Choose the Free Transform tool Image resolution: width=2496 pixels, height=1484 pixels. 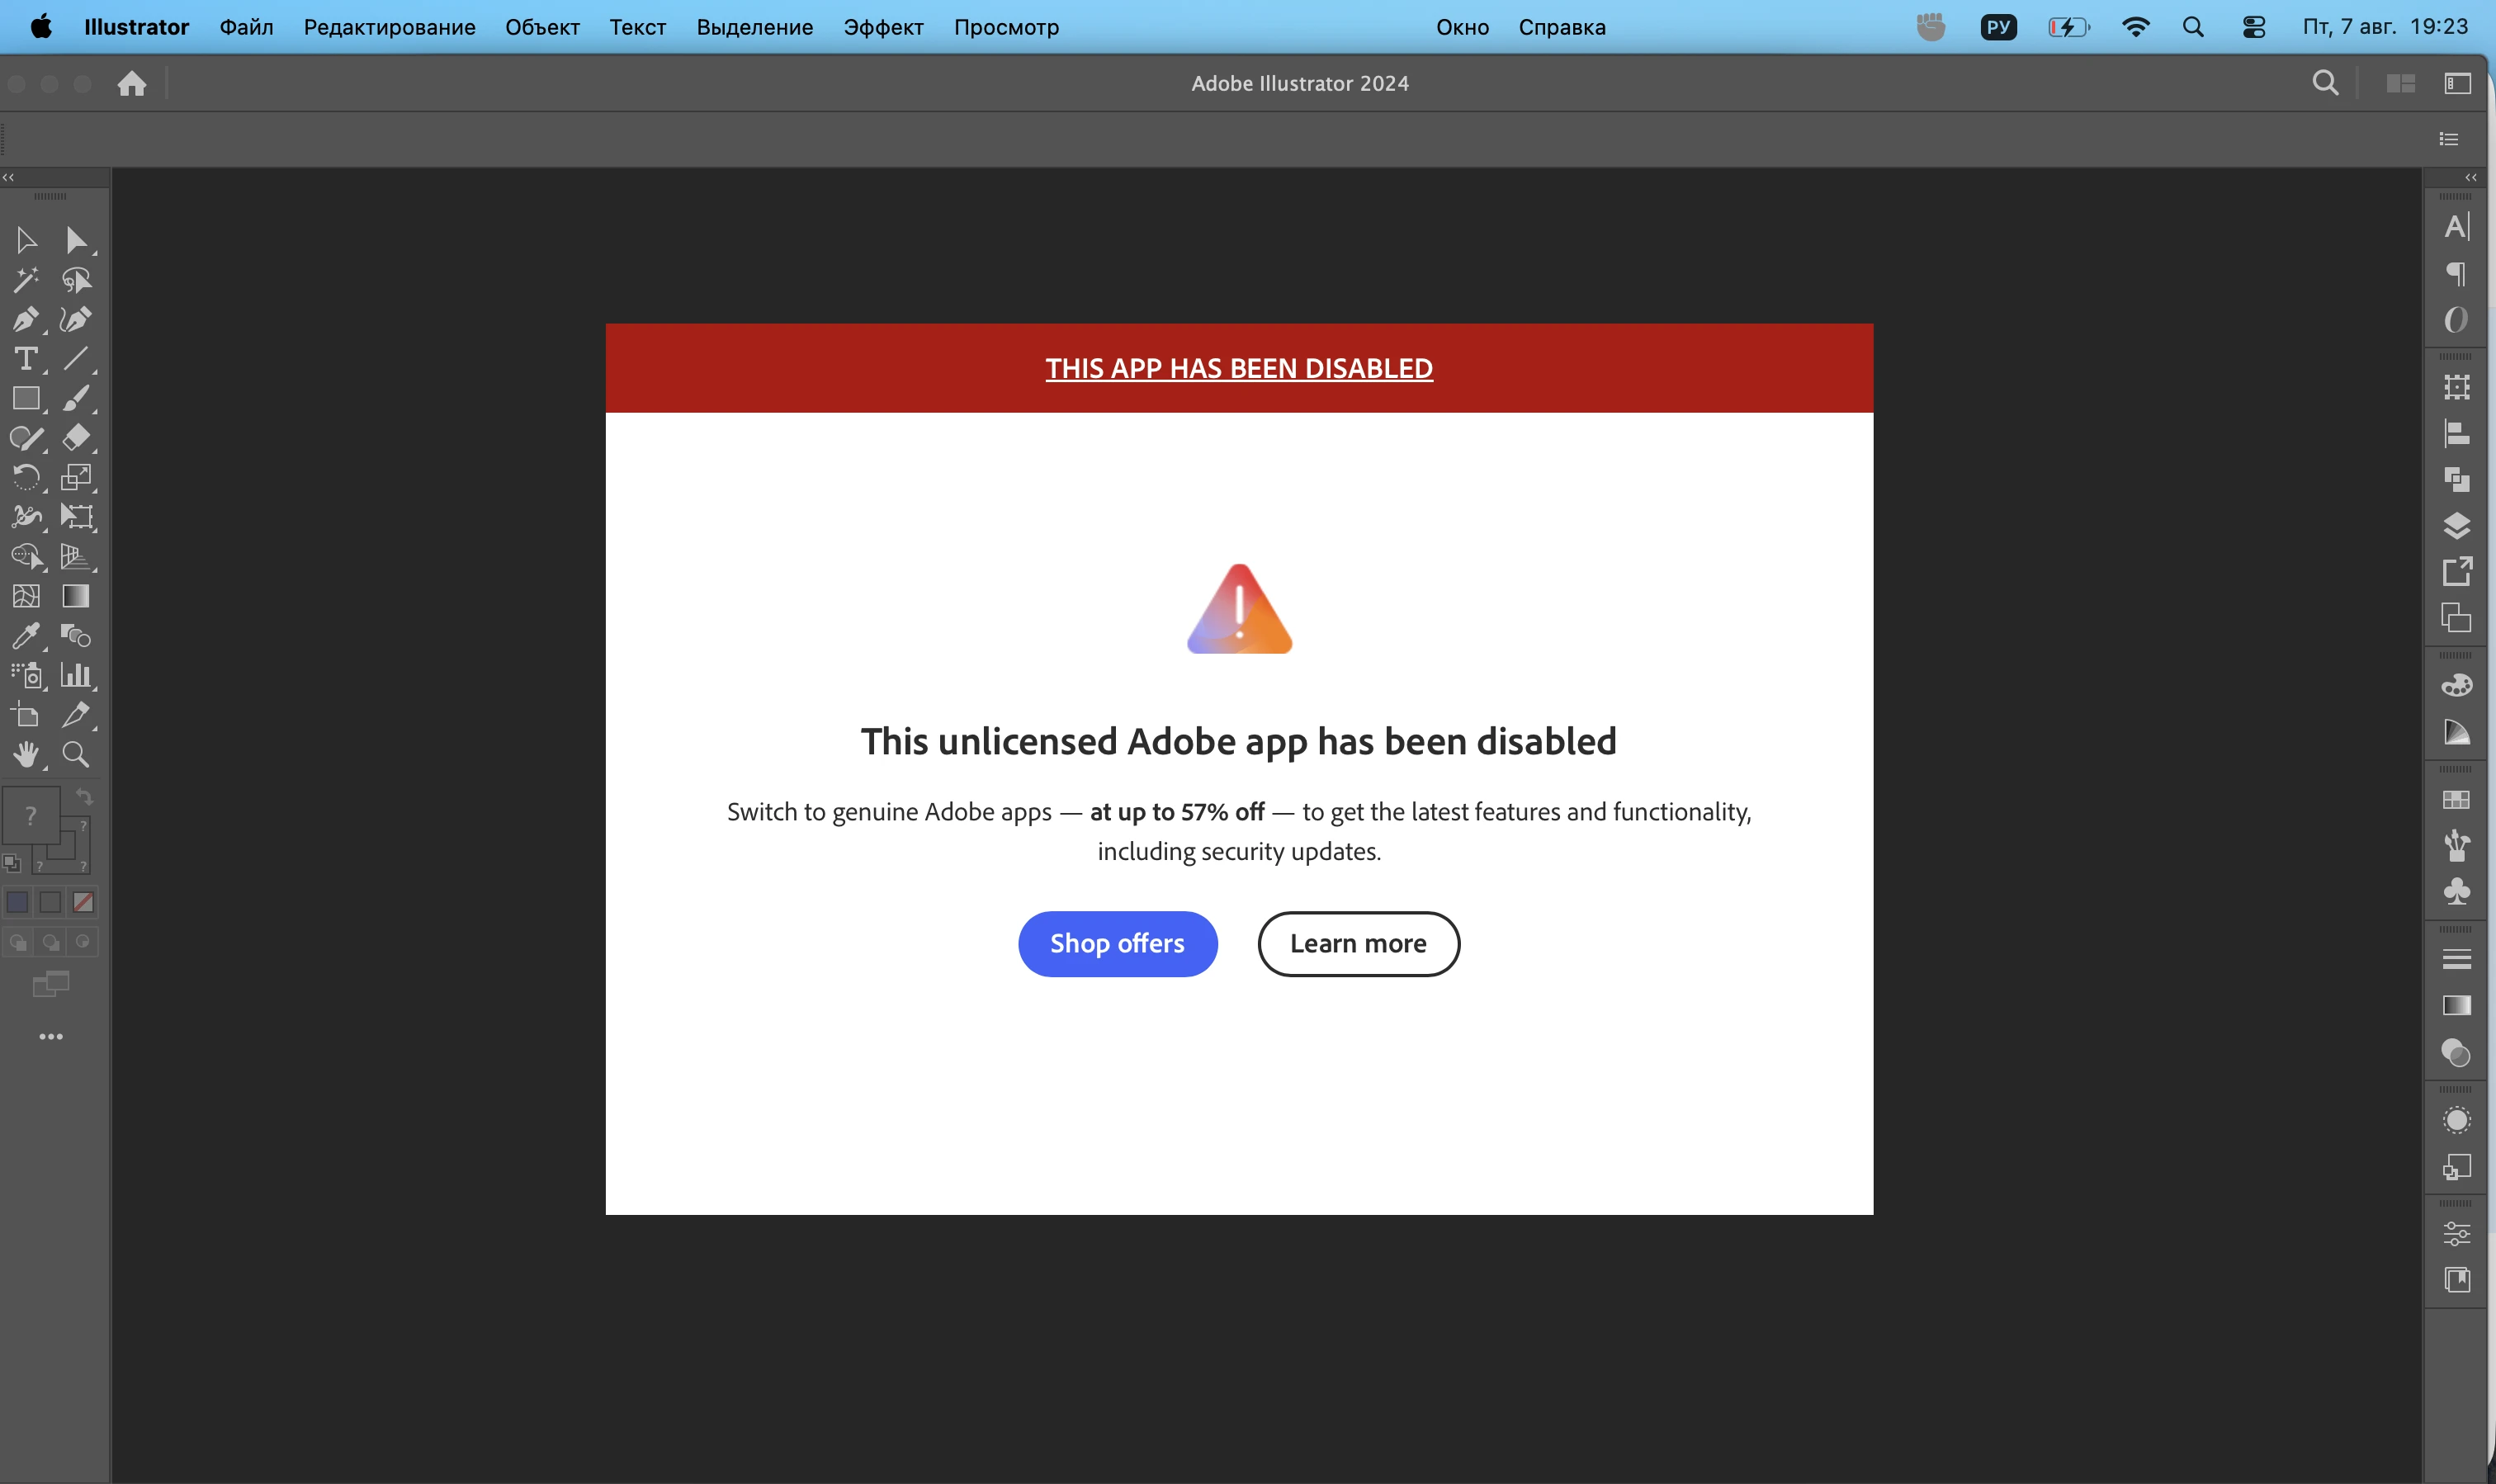click(76, 517)
